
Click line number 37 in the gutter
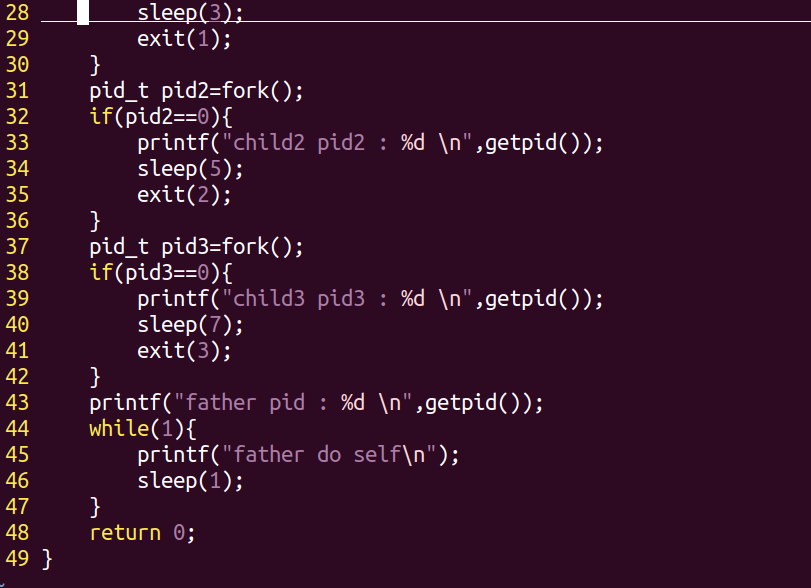(x=17, y=247)
